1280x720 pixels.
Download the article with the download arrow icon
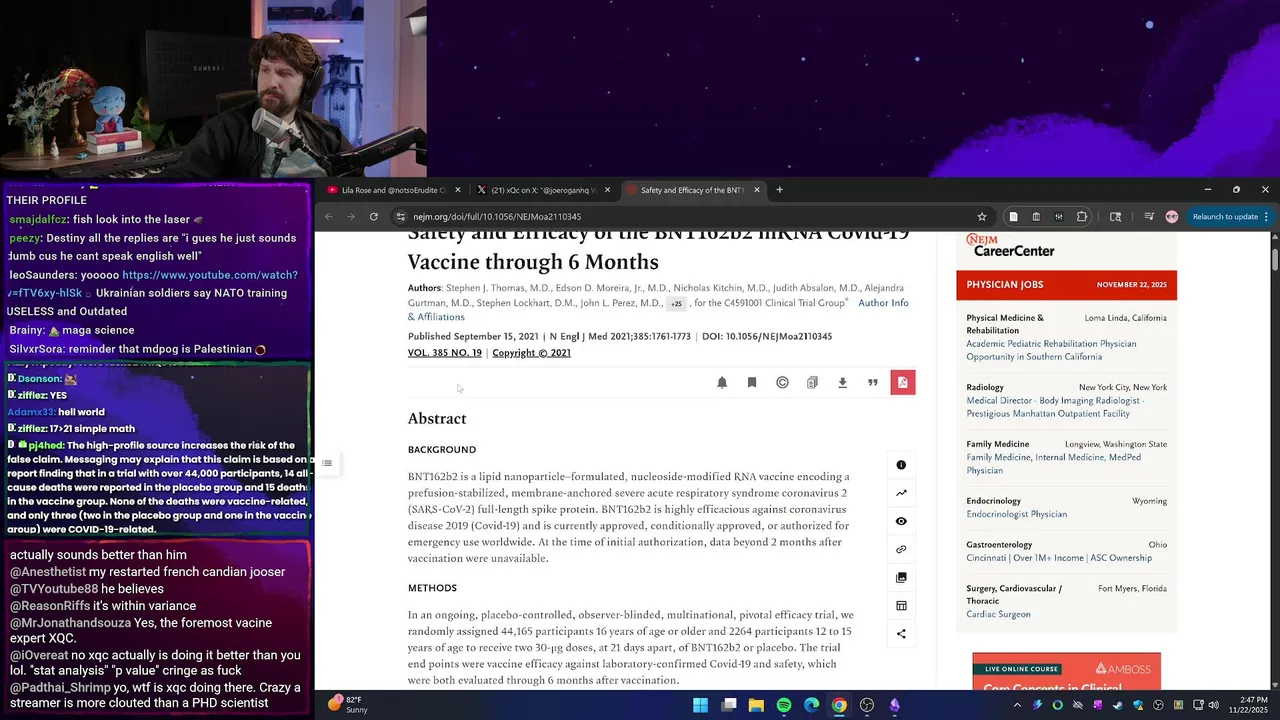tap(842, 382)
